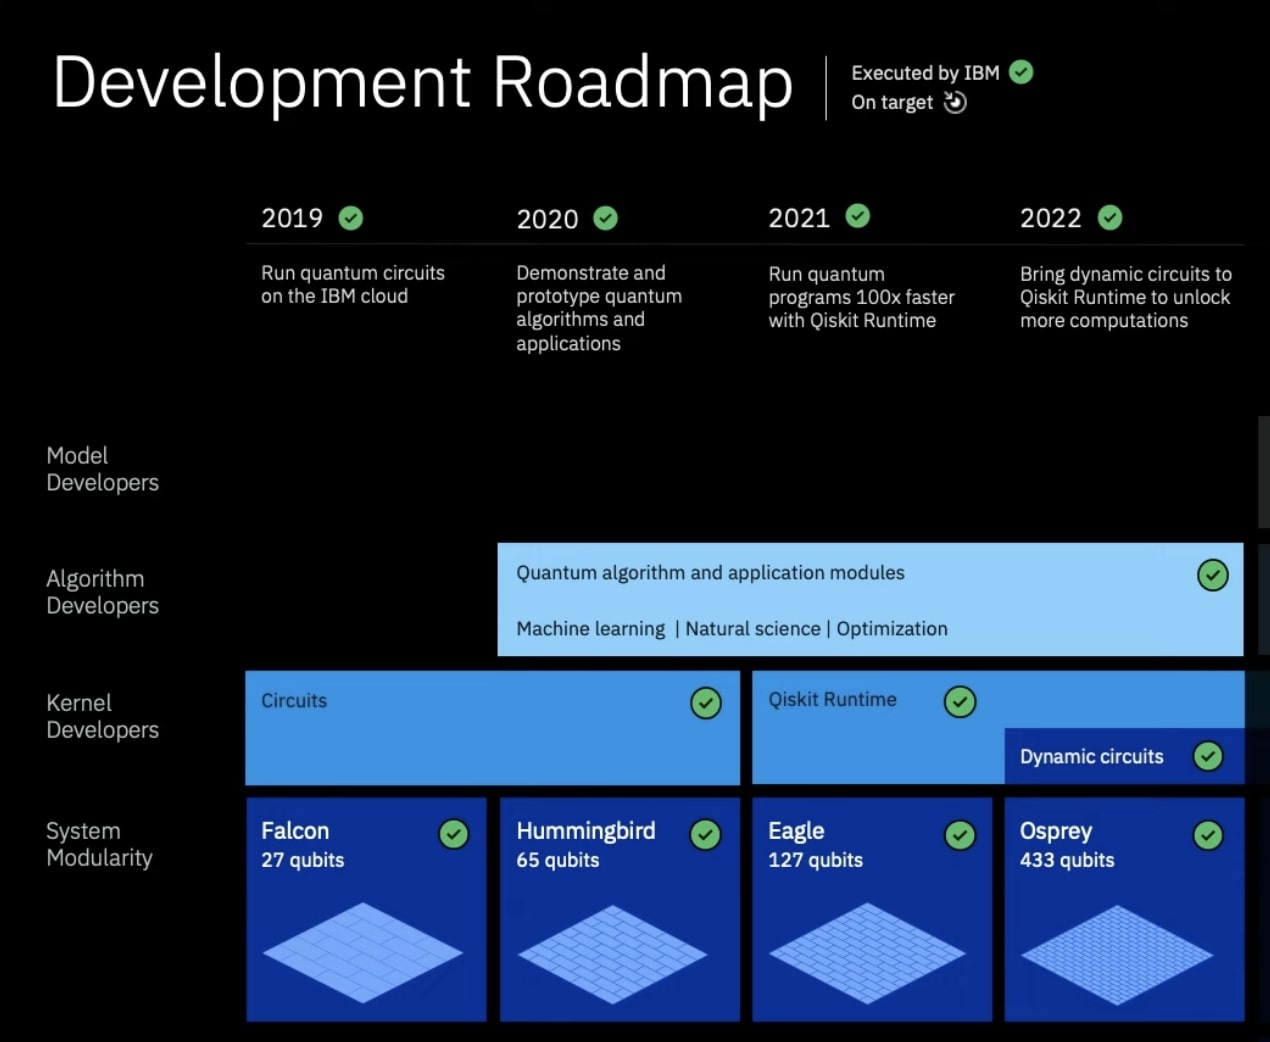Click the 'Optimization' module label
Viewport: 1270px width, 1042px height.
[x=892, y=629]
